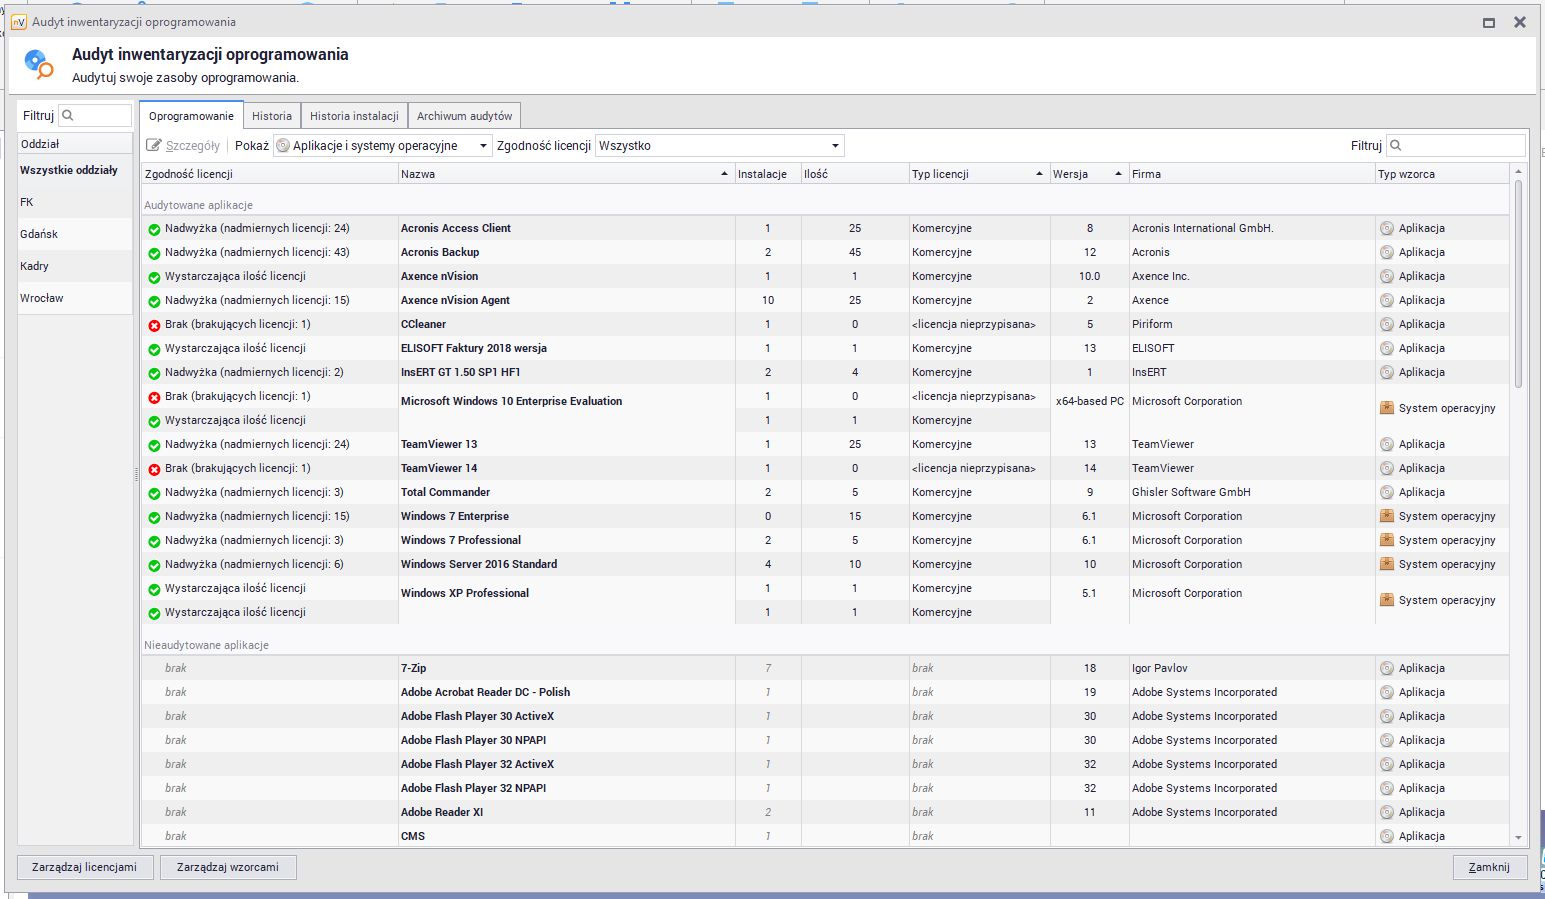The image size is (1545, 899).
Task: Click the scrollbar up arrow of software list
Action: (1518, 172)
